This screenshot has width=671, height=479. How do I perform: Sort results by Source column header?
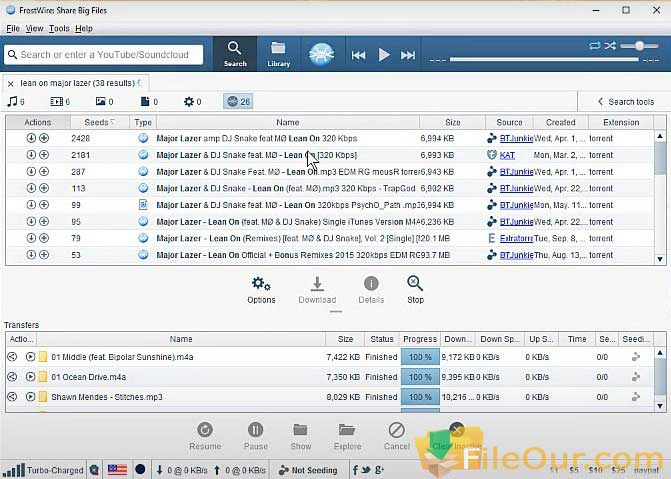[509, 122]
